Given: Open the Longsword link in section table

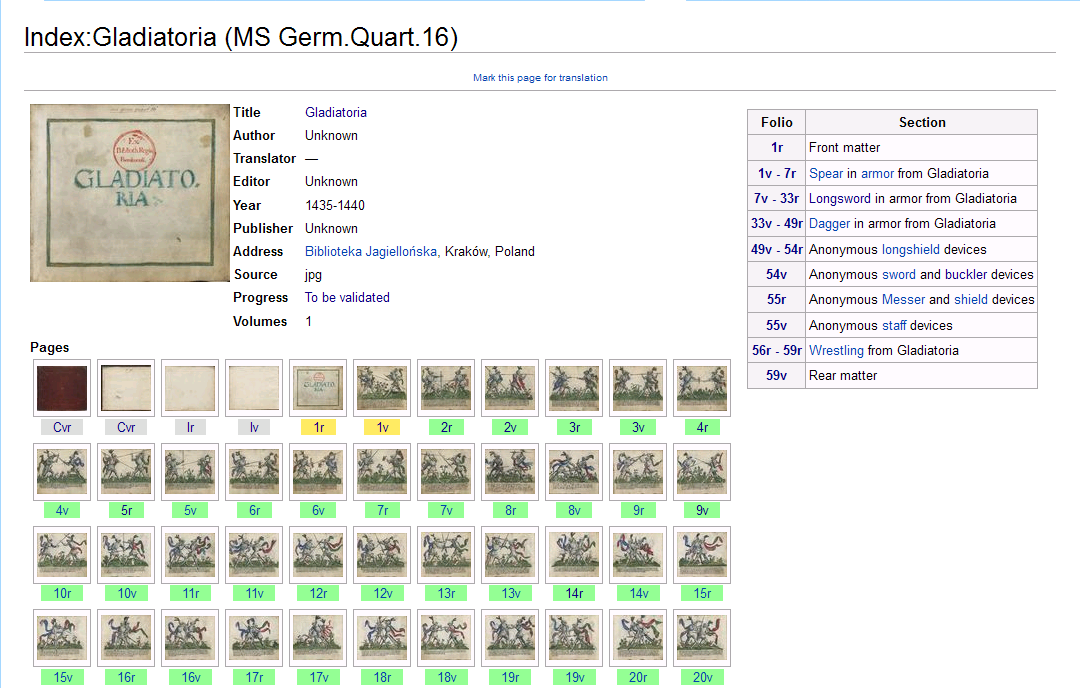Looking at the screenshot, I should tap(840, 198).
